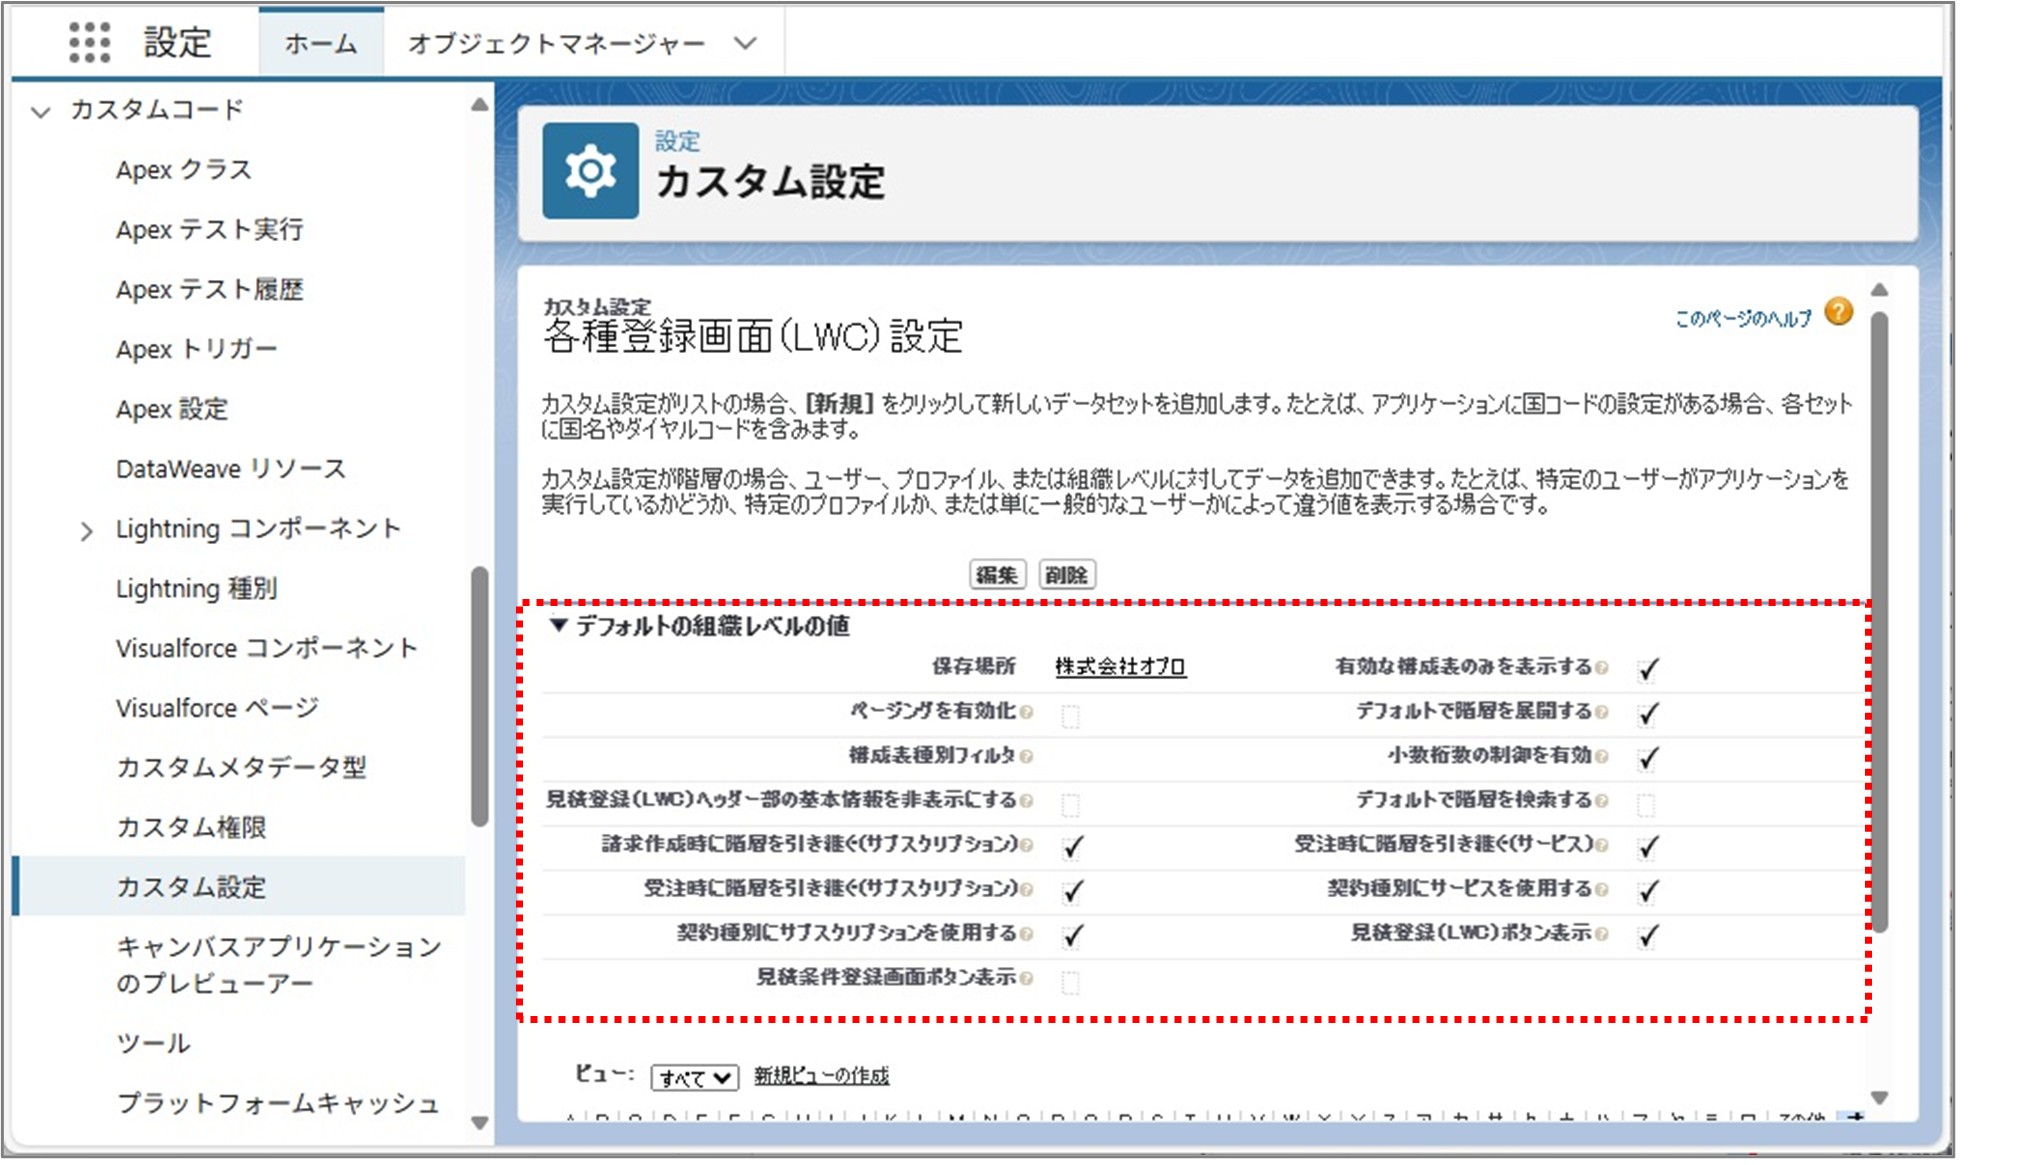Click the 編集 button
Viewport: 2027px width, 1165px height.
[x=998, y=575]
